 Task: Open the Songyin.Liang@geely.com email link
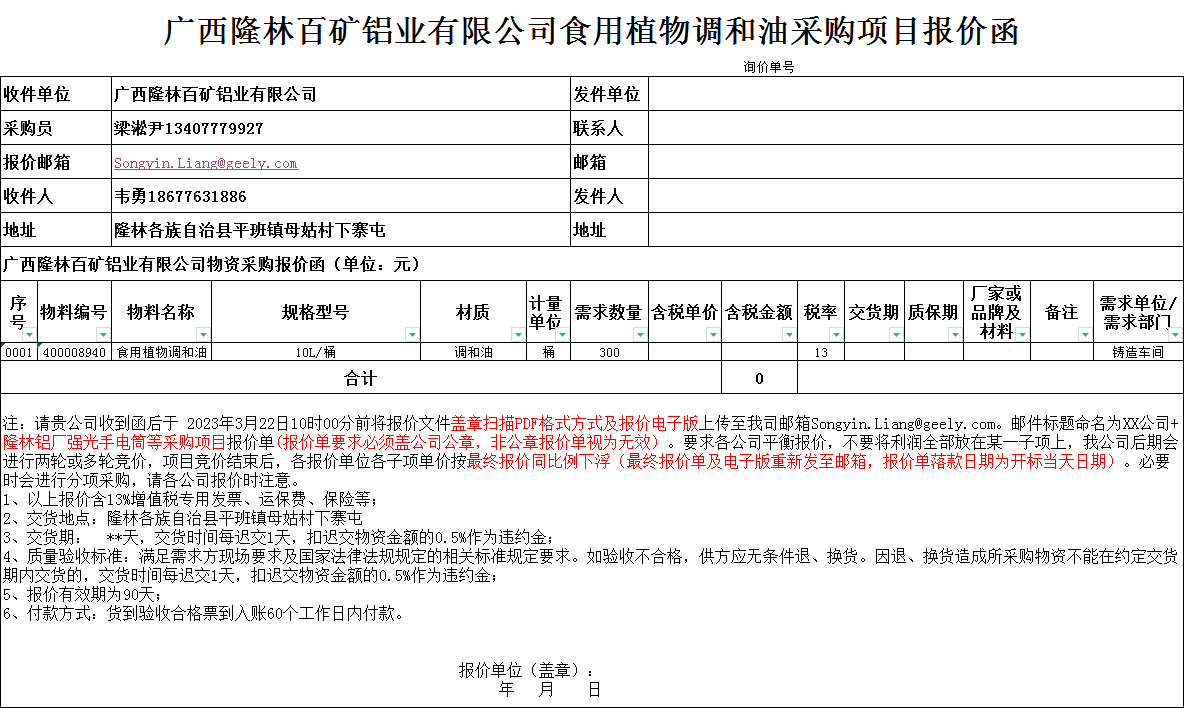[x=205, y=163]
